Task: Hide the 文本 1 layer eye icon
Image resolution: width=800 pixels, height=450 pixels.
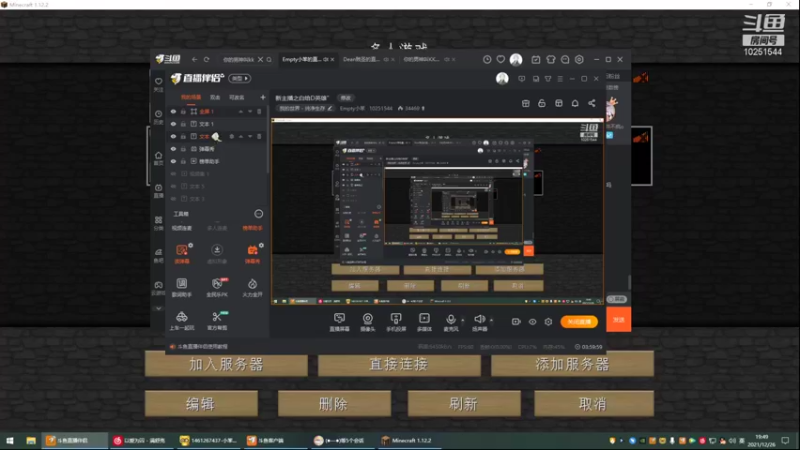Action: (x=173, y=124)
